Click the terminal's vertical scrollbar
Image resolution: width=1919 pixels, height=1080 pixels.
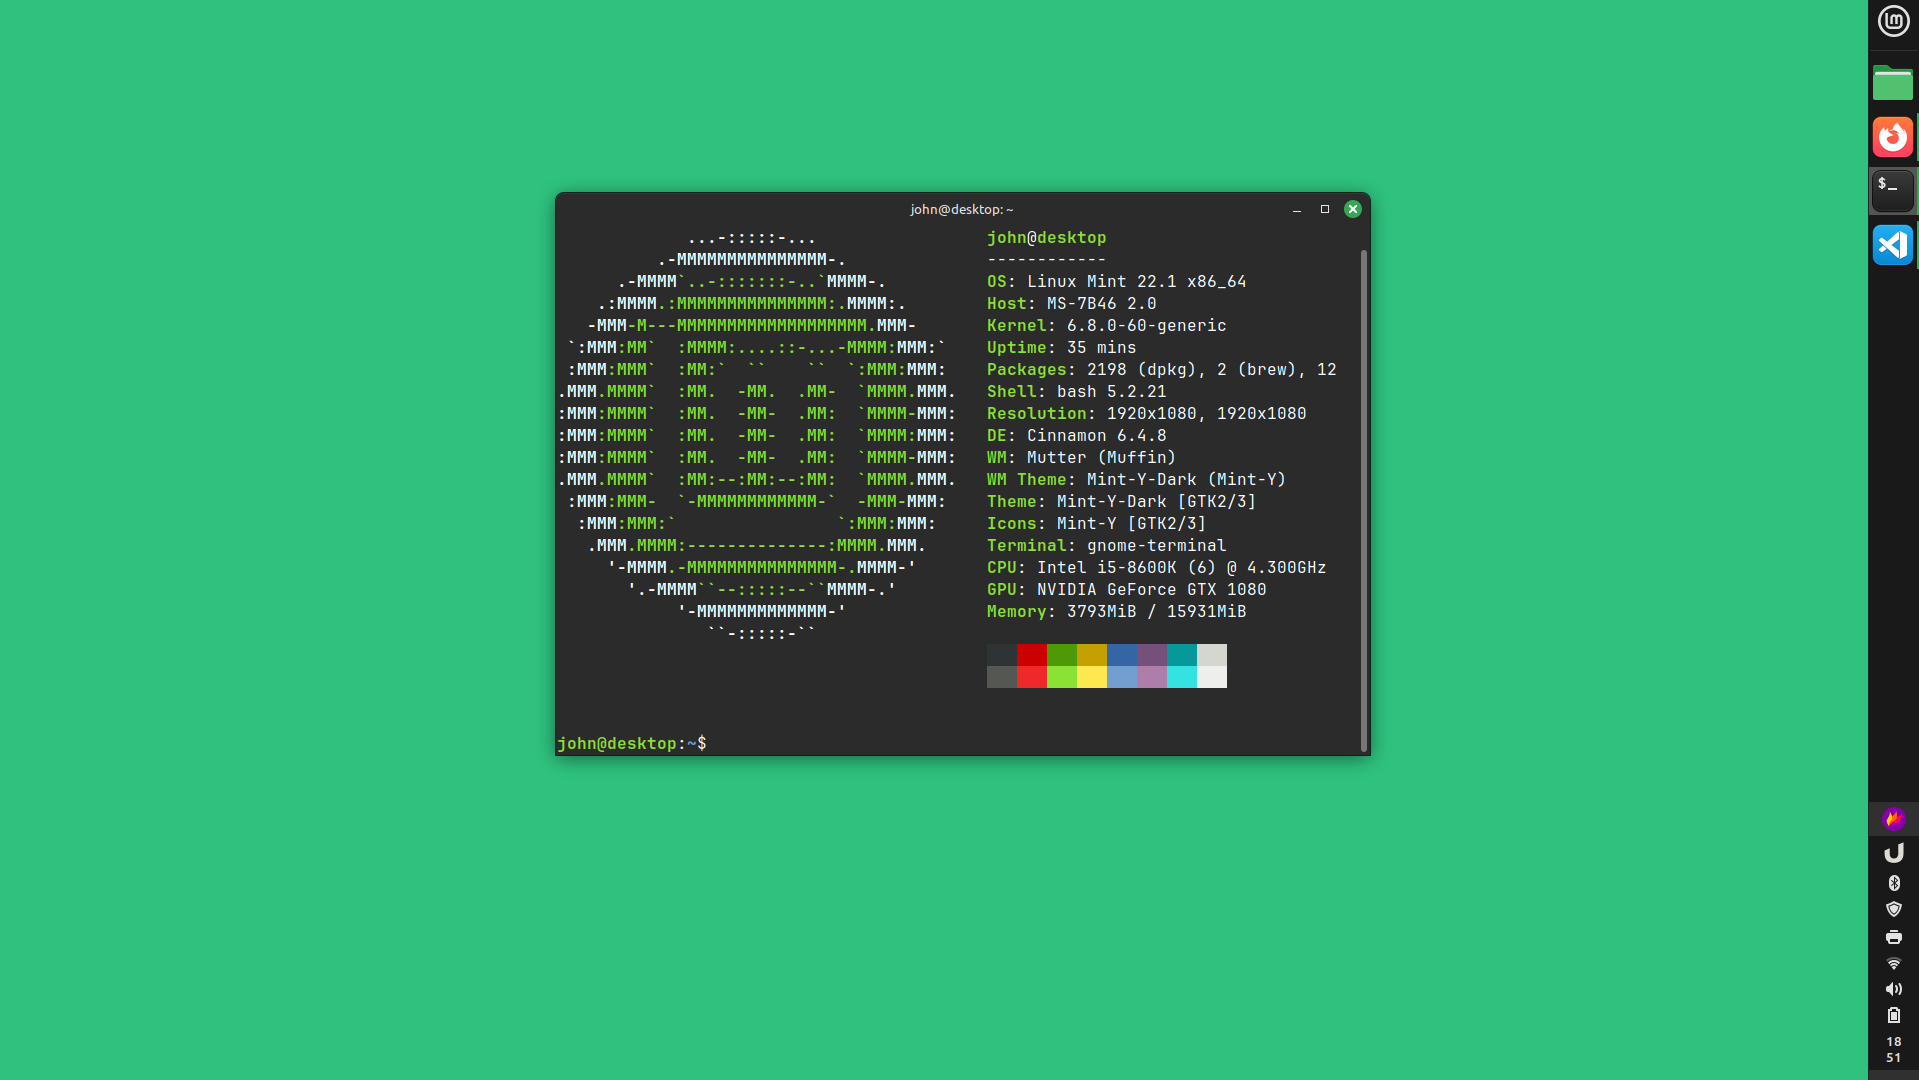pos(1363,500)
